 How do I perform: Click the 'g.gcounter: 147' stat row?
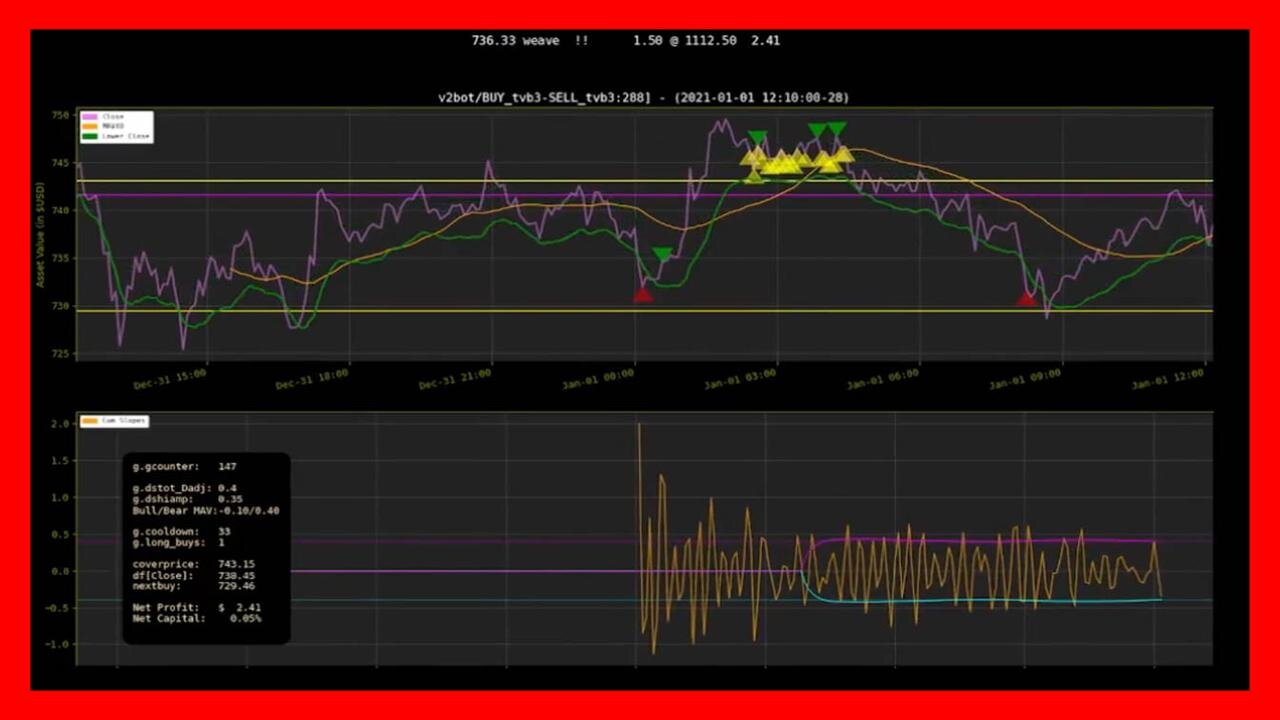click(x=185, y=466)
